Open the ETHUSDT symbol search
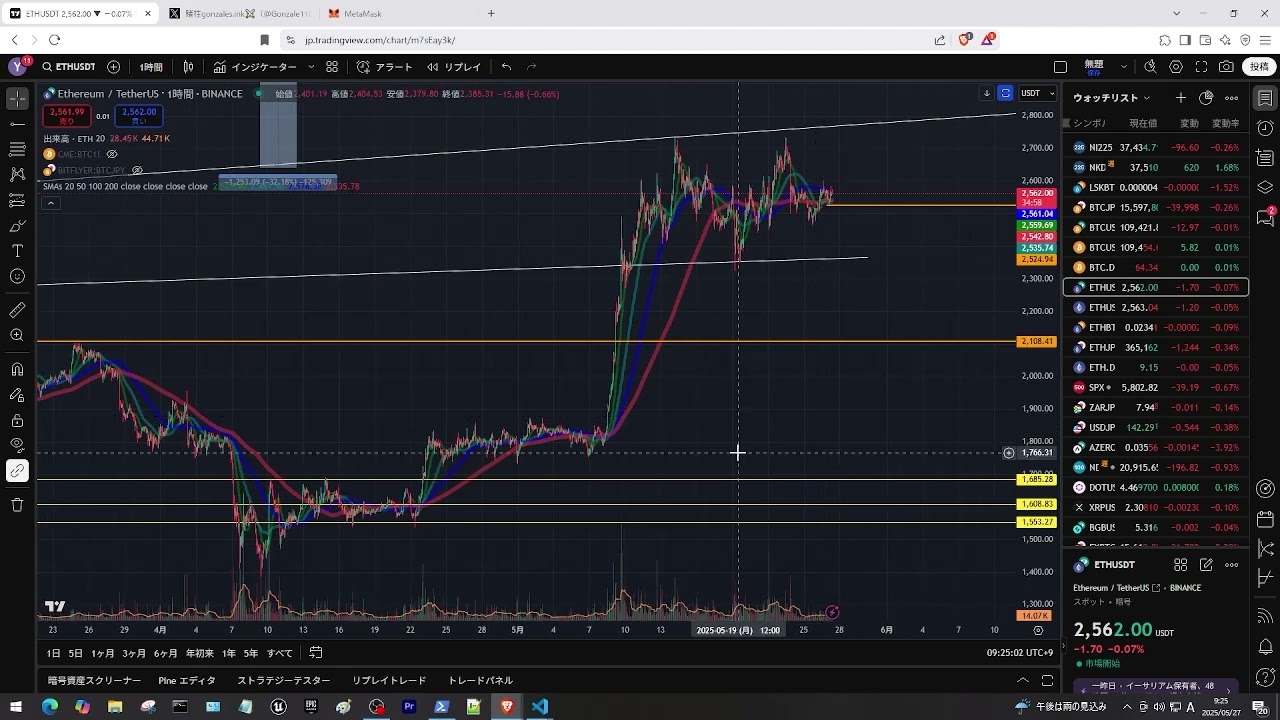Screen dimensions: 1280x720 (x=69, y=67)
